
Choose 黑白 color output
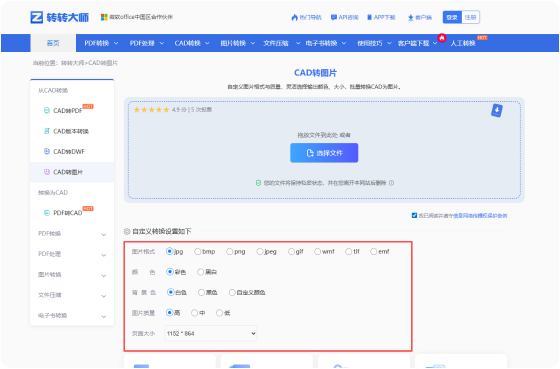[x=201, y=272]
